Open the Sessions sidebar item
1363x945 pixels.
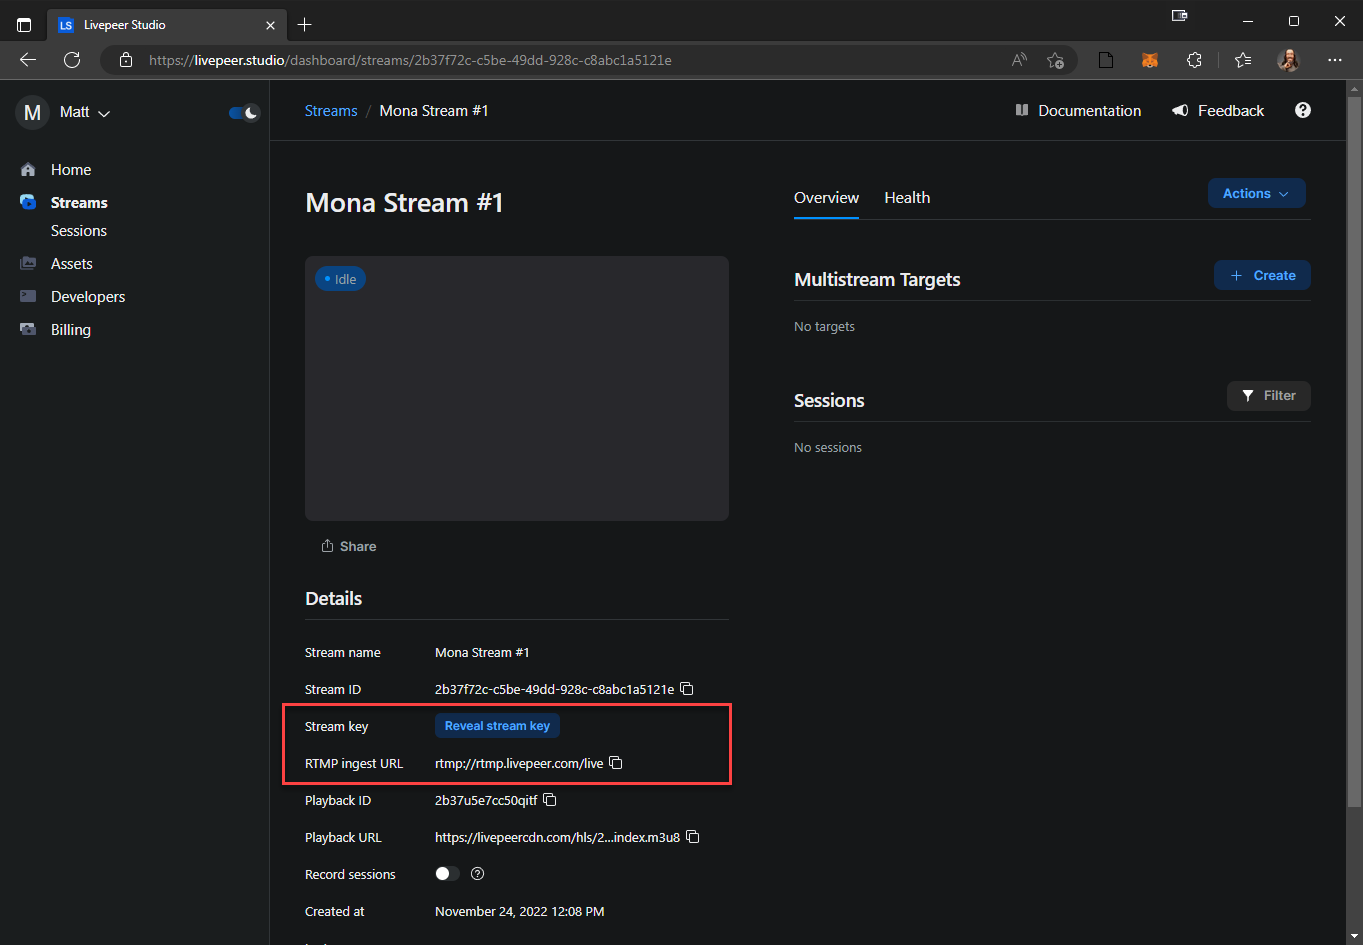point(79,231)
